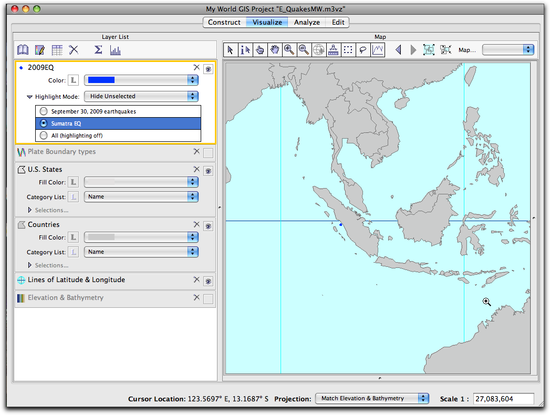This screenshot has width=550, height=415.
Task: Select the Plate Boundary types layer name
Action: pyautogui.click(x=61, y=152)
